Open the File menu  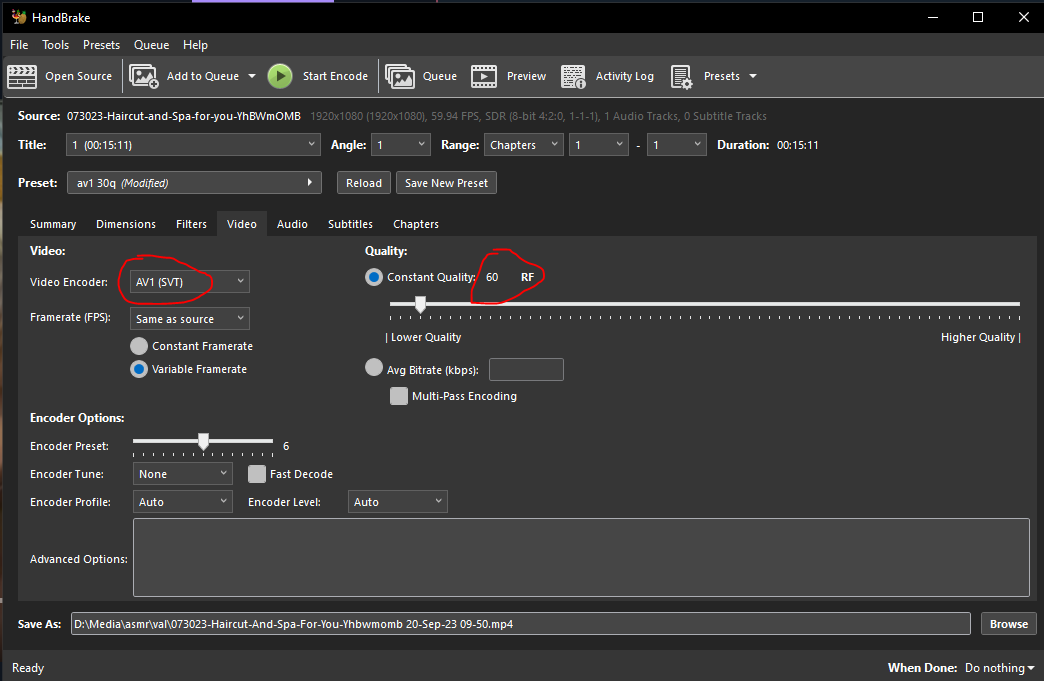pos(19,45)
